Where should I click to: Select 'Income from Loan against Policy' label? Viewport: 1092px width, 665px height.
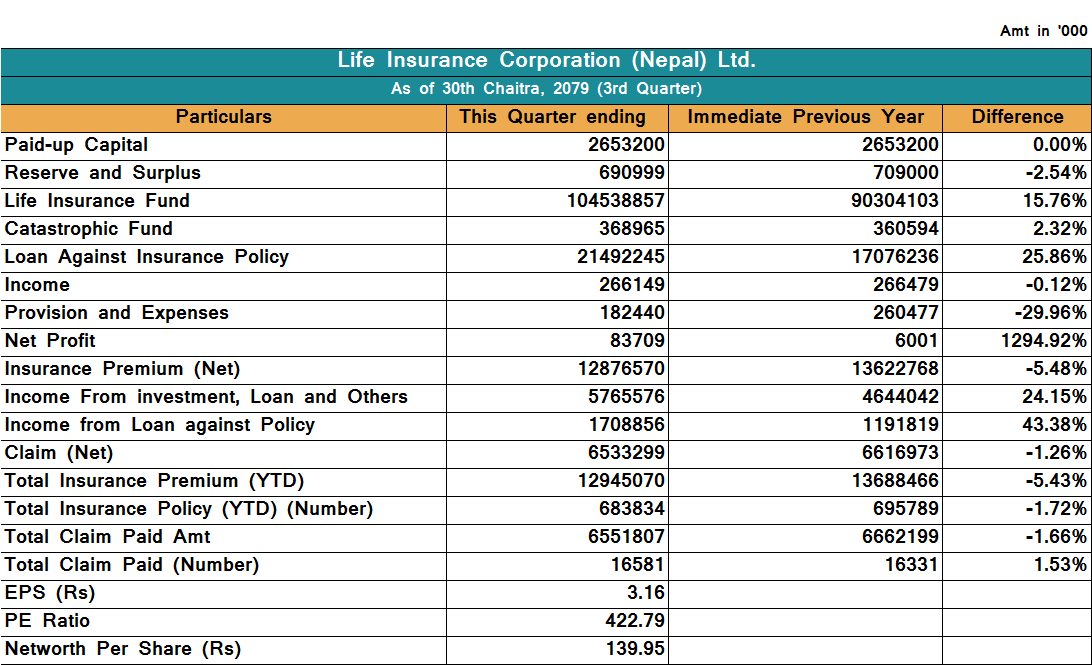coord(160,425)
